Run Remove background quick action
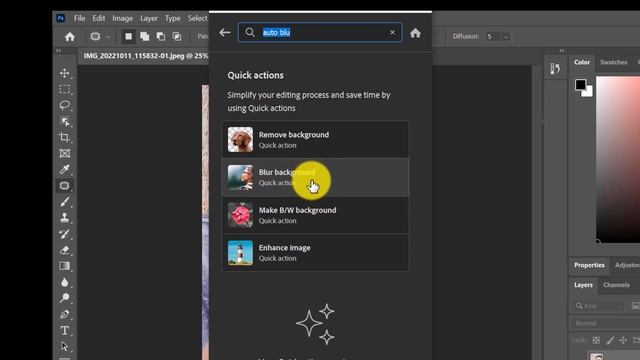This screenshot has width=640, height=360. click(x=315, y=140)
